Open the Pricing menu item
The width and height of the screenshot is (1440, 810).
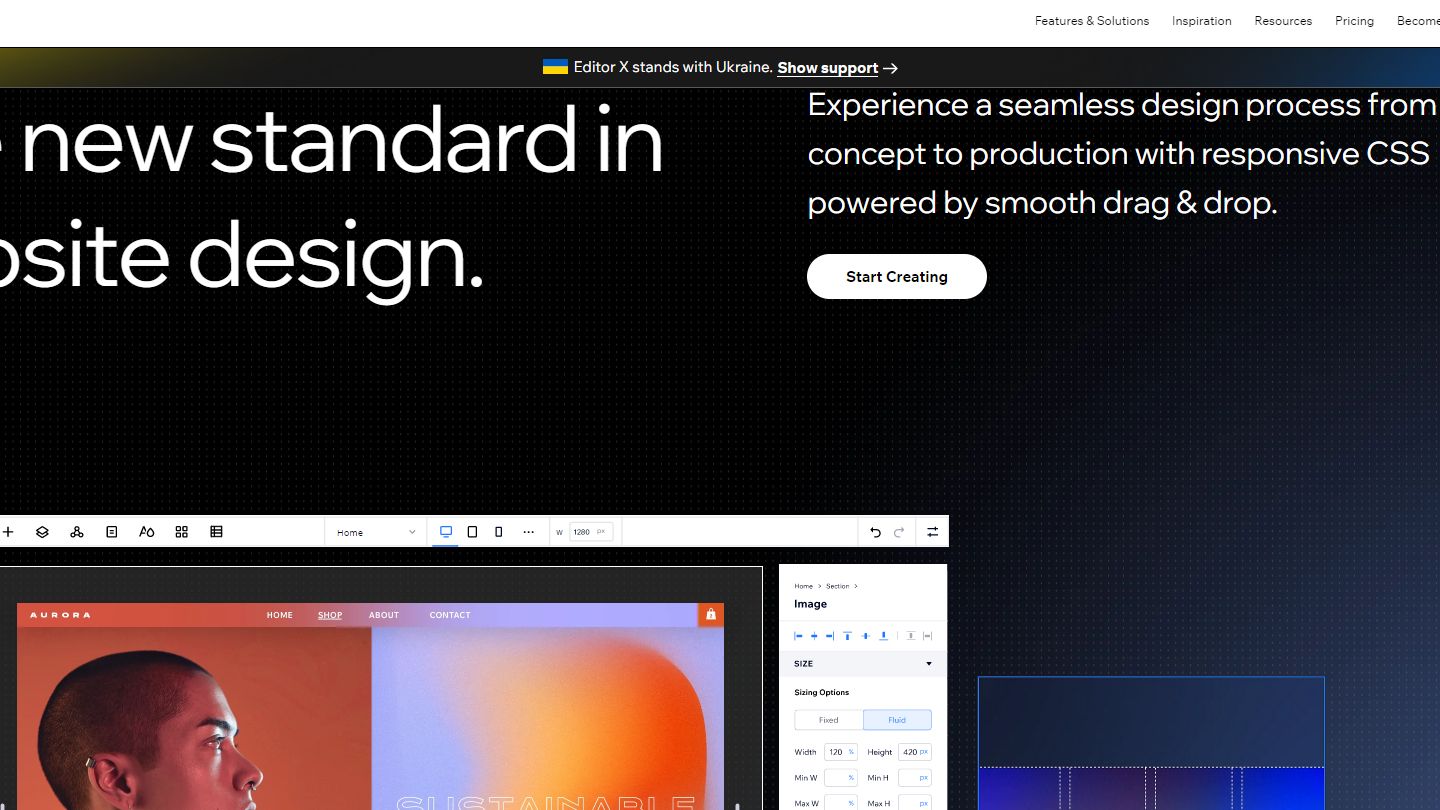(x=1354, y=21)
